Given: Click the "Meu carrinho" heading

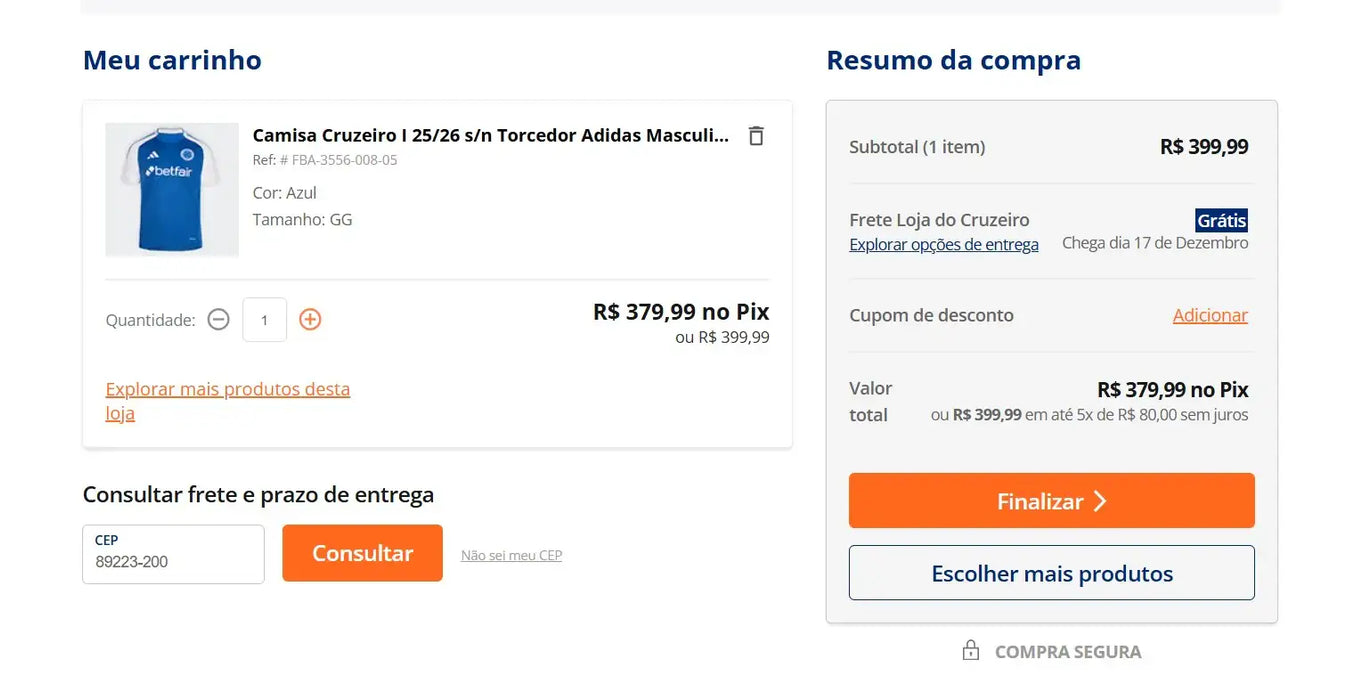Looking at the screenshot, I should (171, 60).
